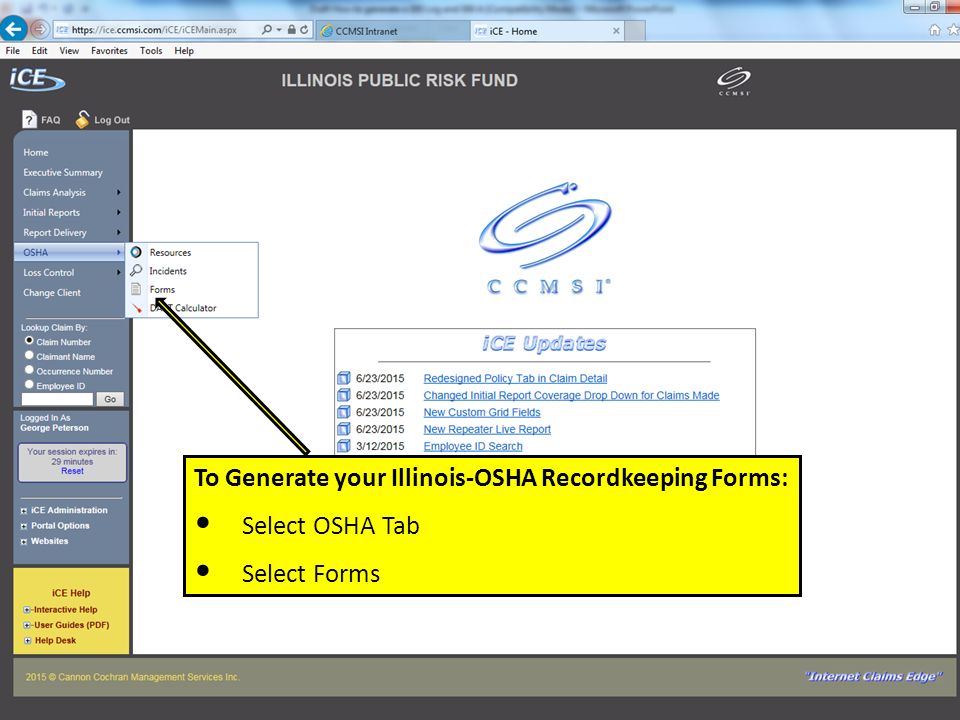Open browser favorites star icon

[953, 29]
